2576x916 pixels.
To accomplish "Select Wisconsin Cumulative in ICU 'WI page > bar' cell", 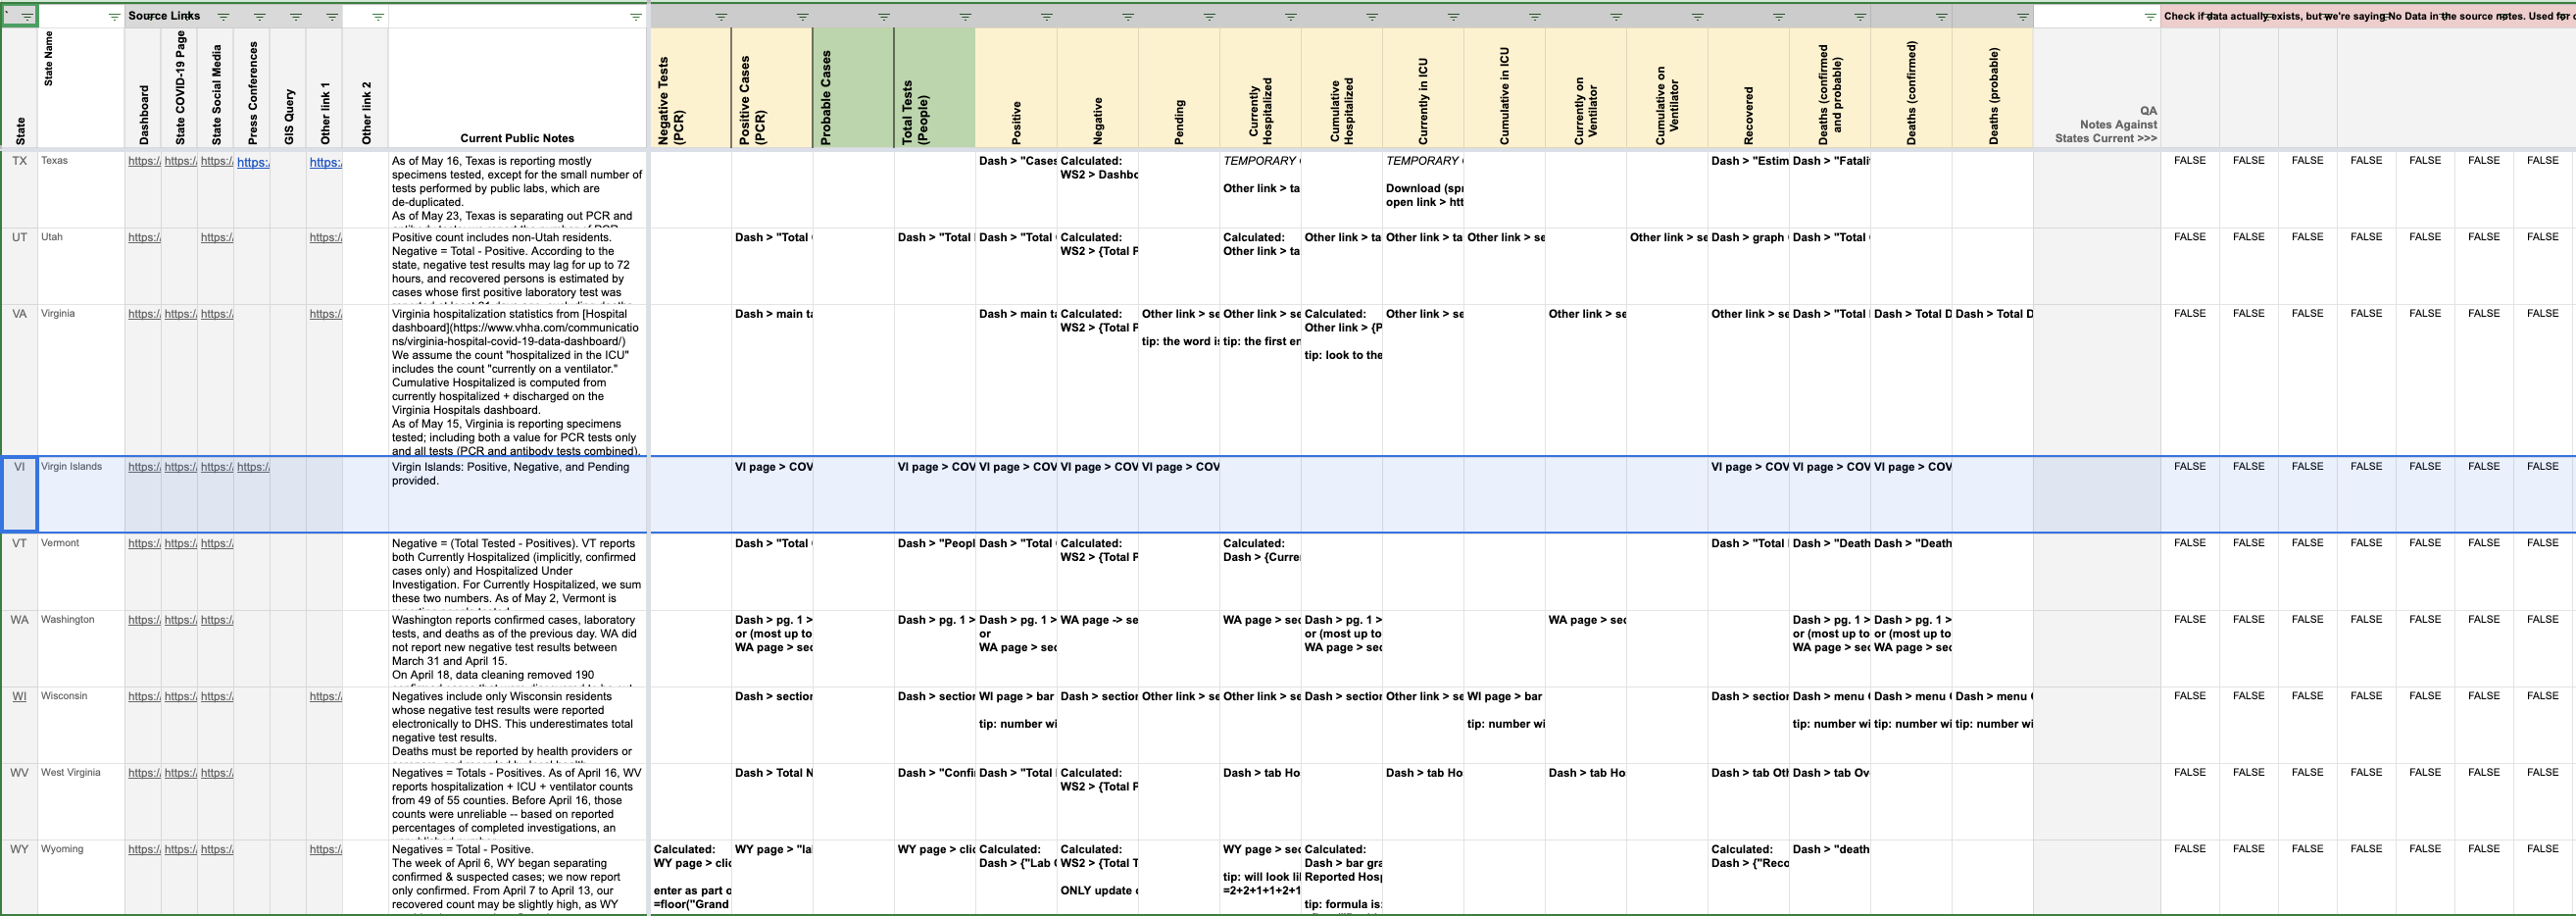I will point(1504,725).
